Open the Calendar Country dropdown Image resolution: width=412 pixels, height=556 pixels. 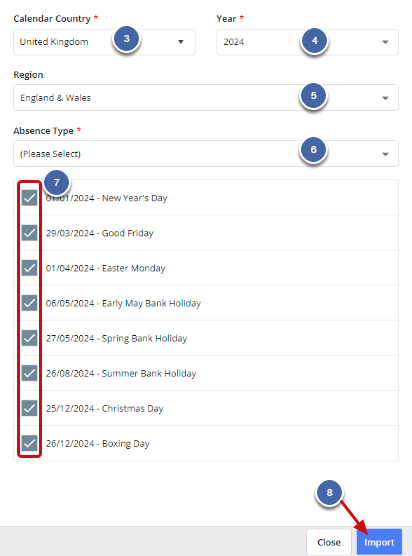[x=104, y=42]
